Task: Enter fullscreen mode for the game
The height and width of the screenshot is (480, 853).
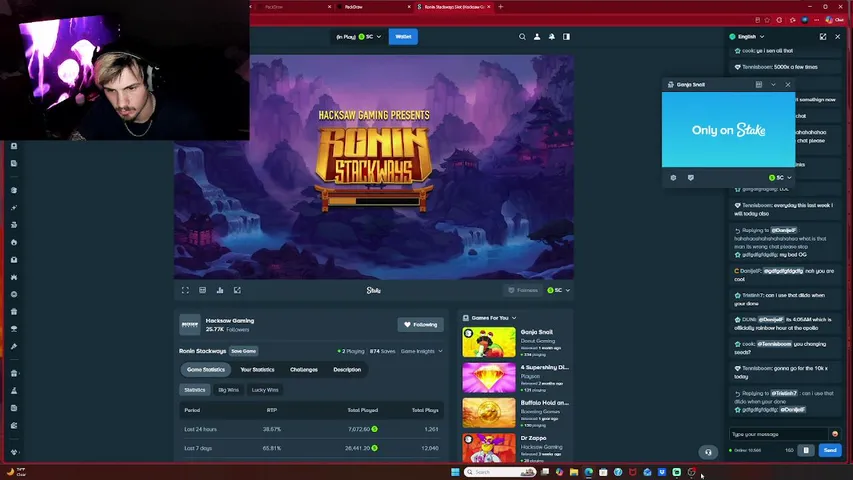Action: click(185, 290)
